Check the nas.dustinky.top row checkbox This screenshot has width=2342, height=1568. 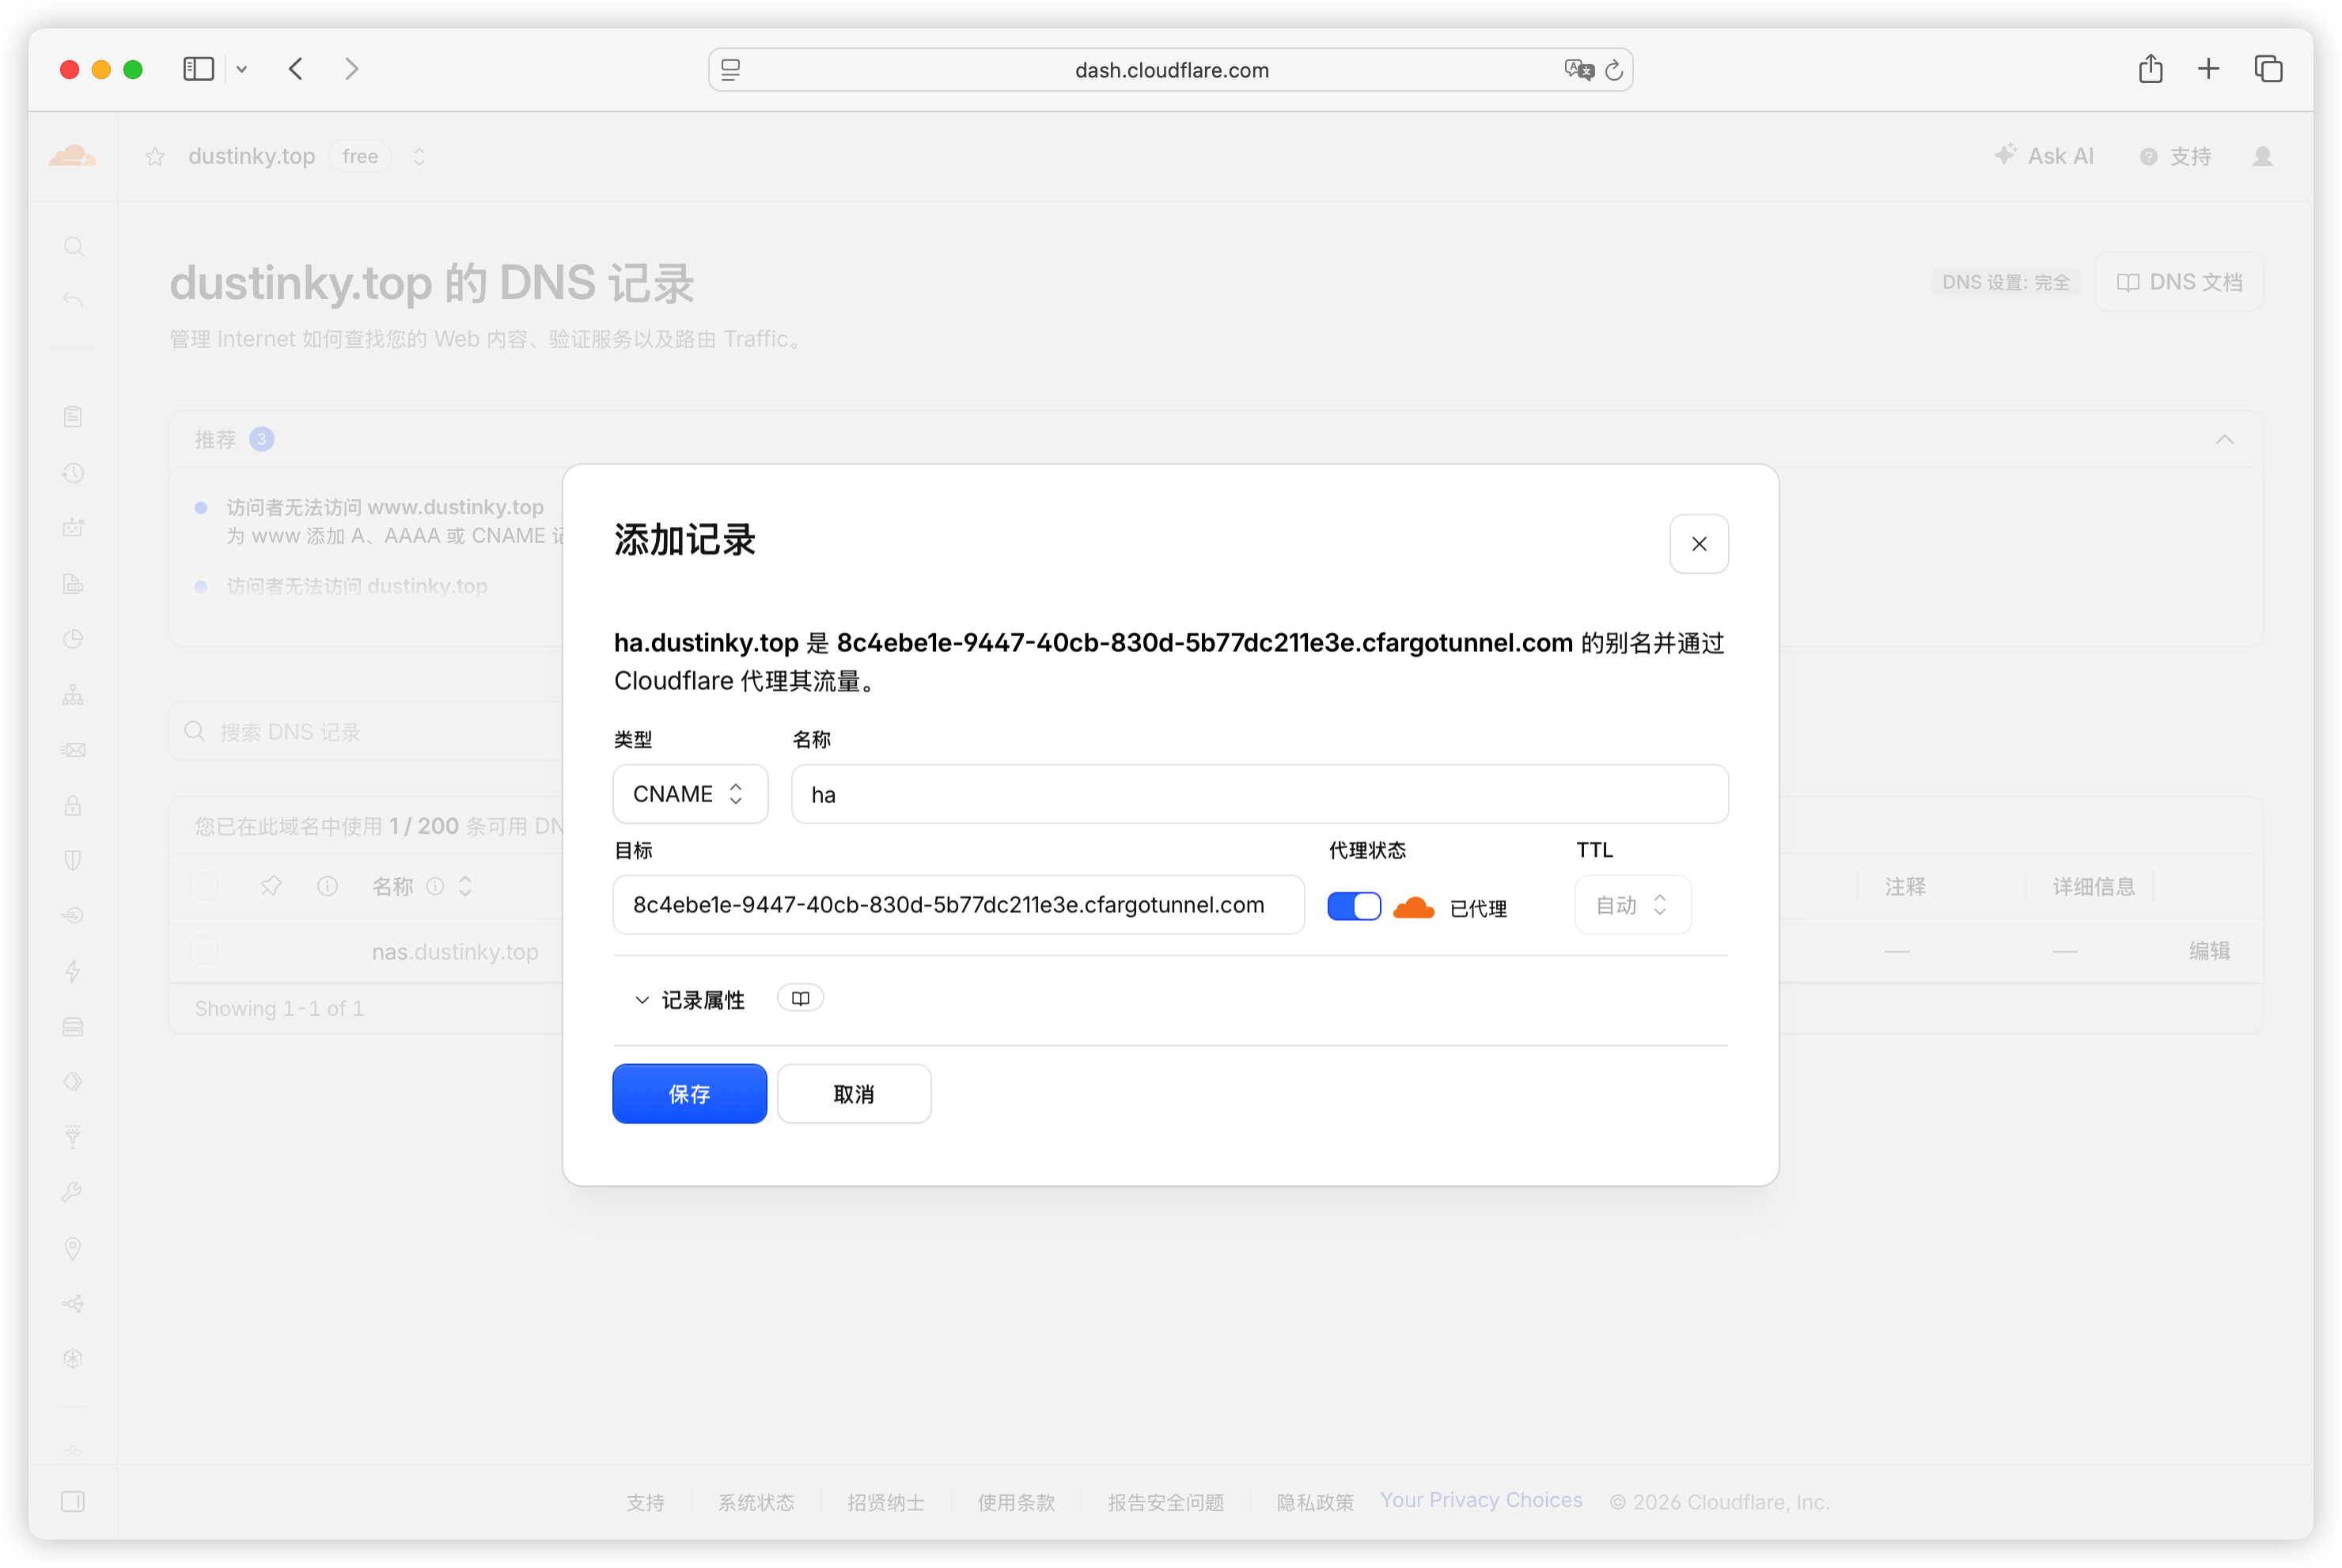click(204, 950)
